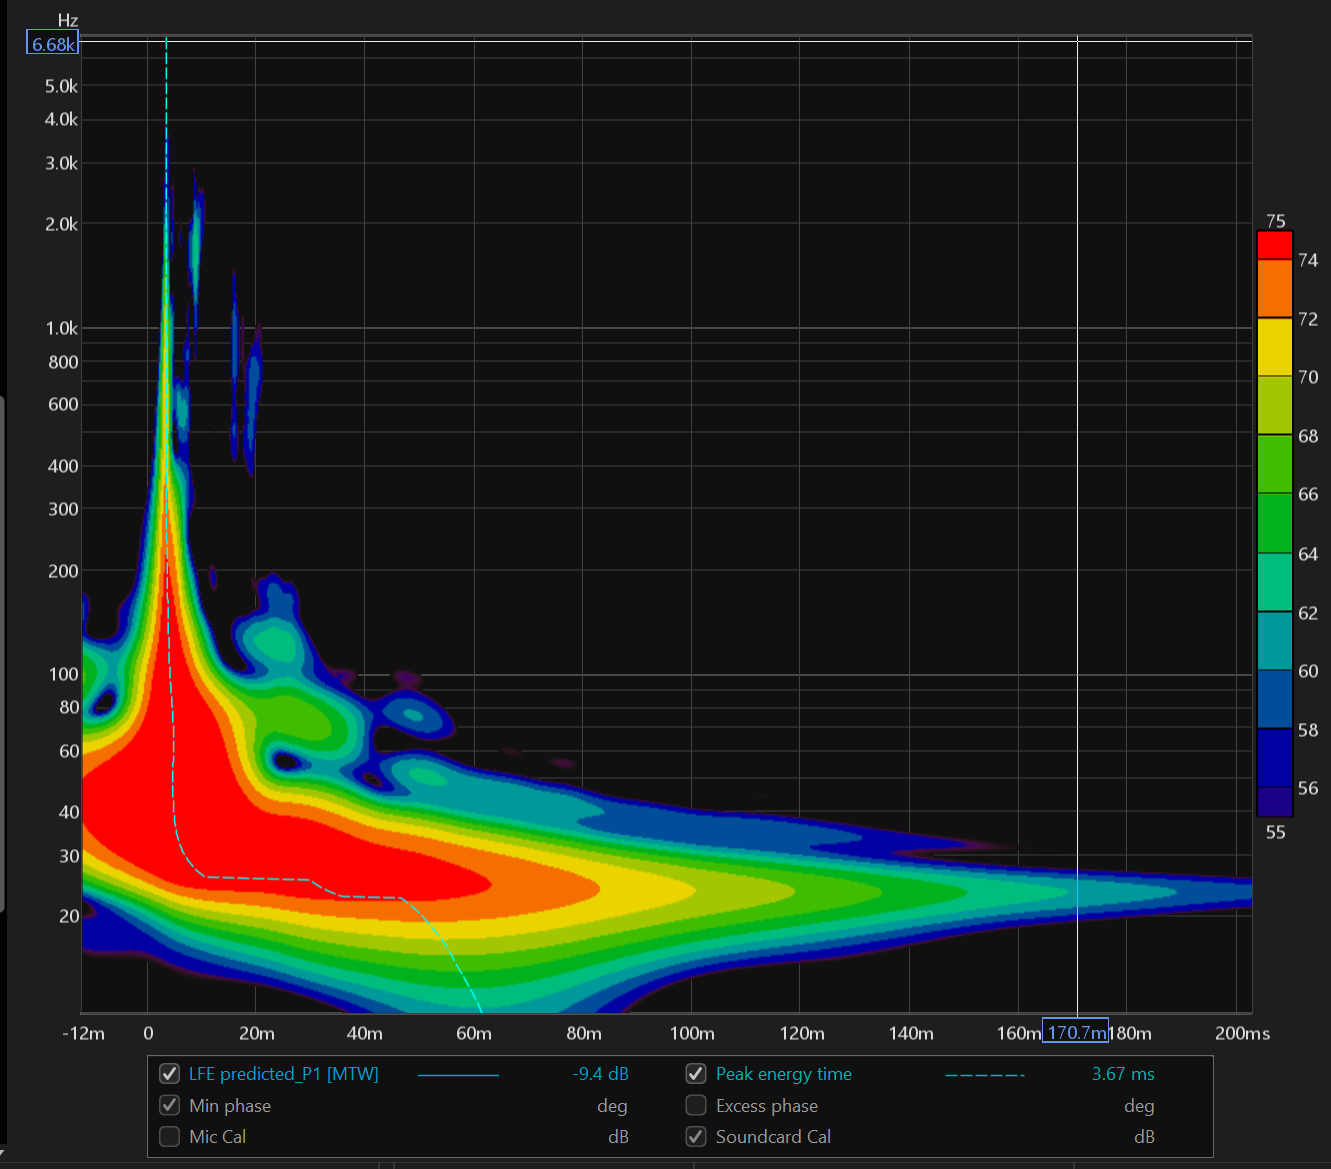Click the LFE predicted_P1 [MTW] legend label
The height and width of the screenshot is (1169, 1331).
click(283, 1074)
